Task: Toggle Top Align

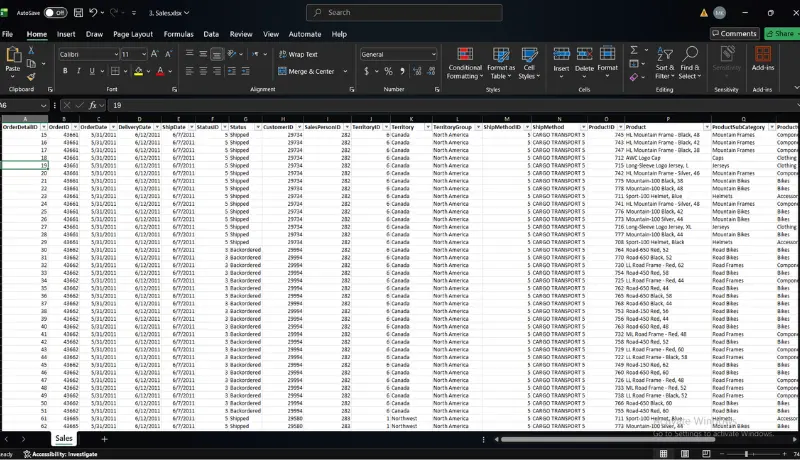Action: click(x=189, y=54)
